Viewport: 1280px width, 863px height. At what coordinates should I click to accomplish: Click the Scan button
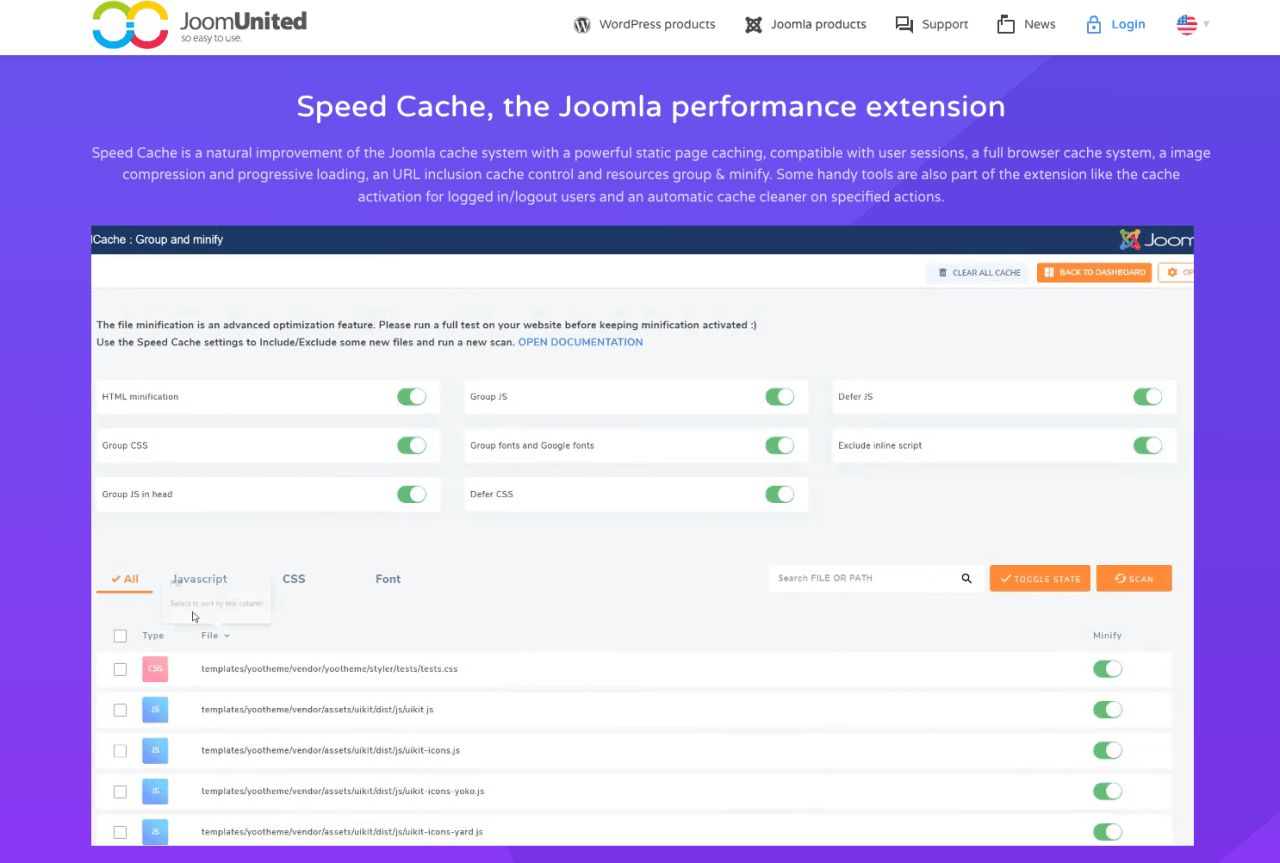pyautogui.click(x=1134, y=578)
